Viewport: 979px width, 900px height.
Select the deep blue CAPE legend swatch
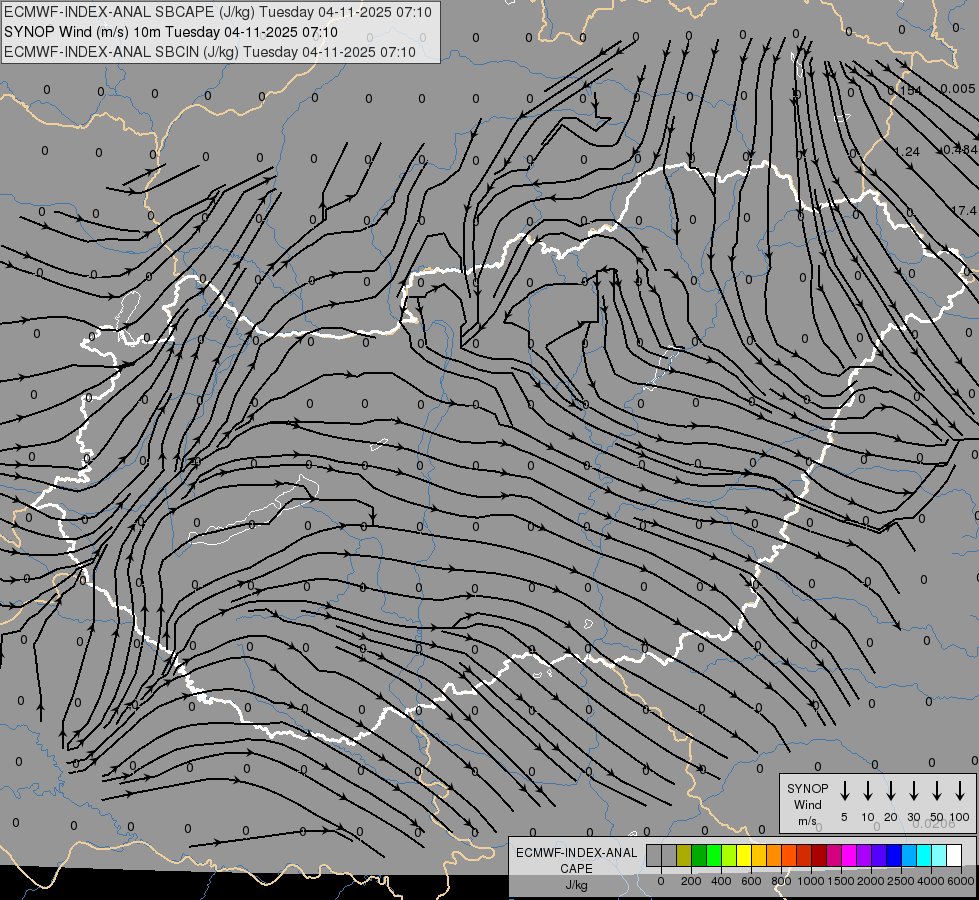[893, 856]
